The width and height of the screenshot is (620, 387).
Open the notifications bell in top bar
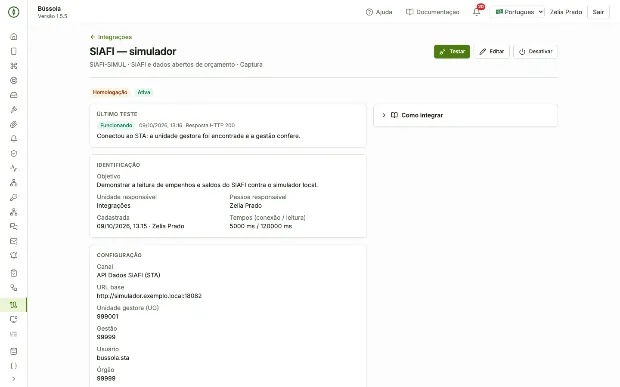click(x=476, y=12)
